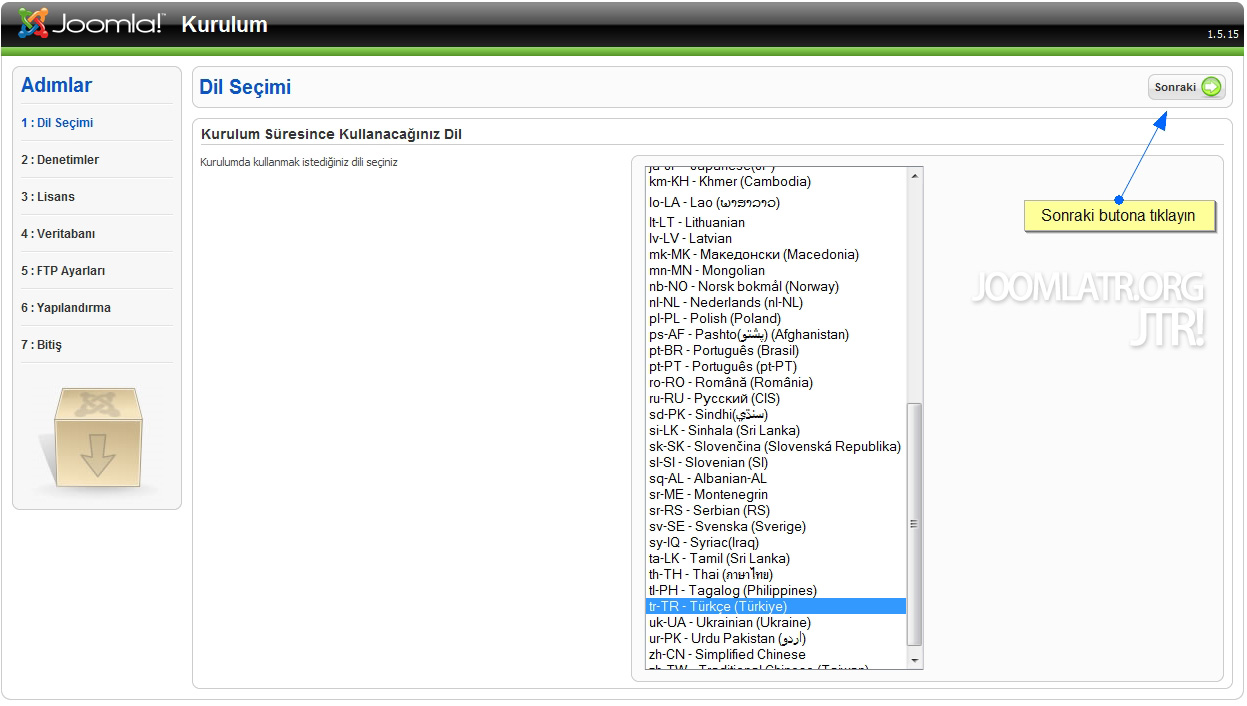The image size is (1247, 706).
Task: Select th-TH - Thai
Action: click(x=776, y=574)
